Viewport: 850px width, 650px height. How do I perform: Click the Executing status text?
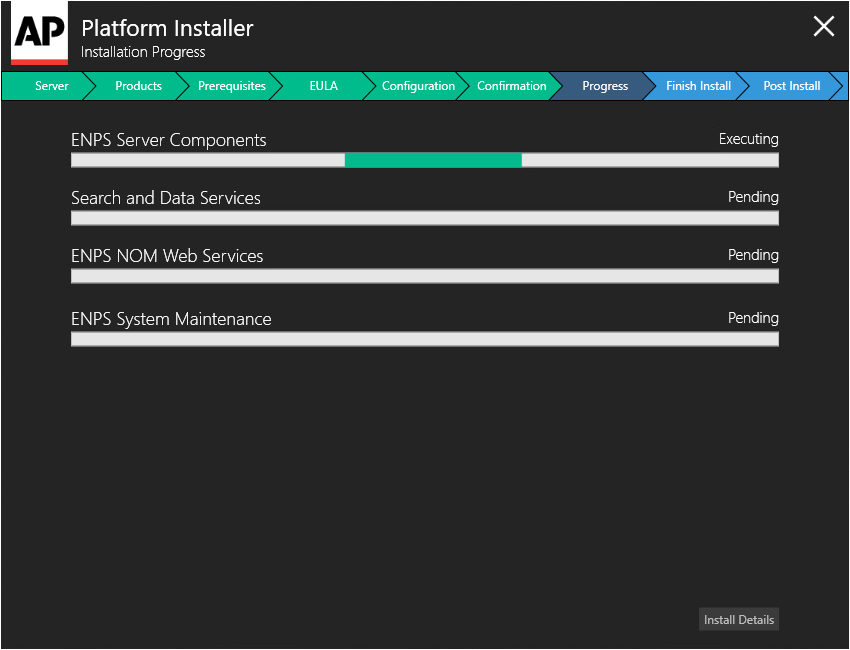(x=749, y=139)
